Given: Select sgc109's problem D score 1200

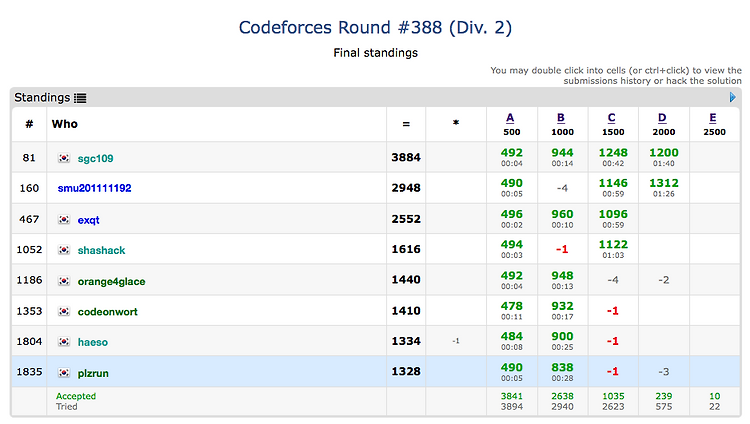Looking at the screenshot, I should pyautogui.click(x=664, y=153).
